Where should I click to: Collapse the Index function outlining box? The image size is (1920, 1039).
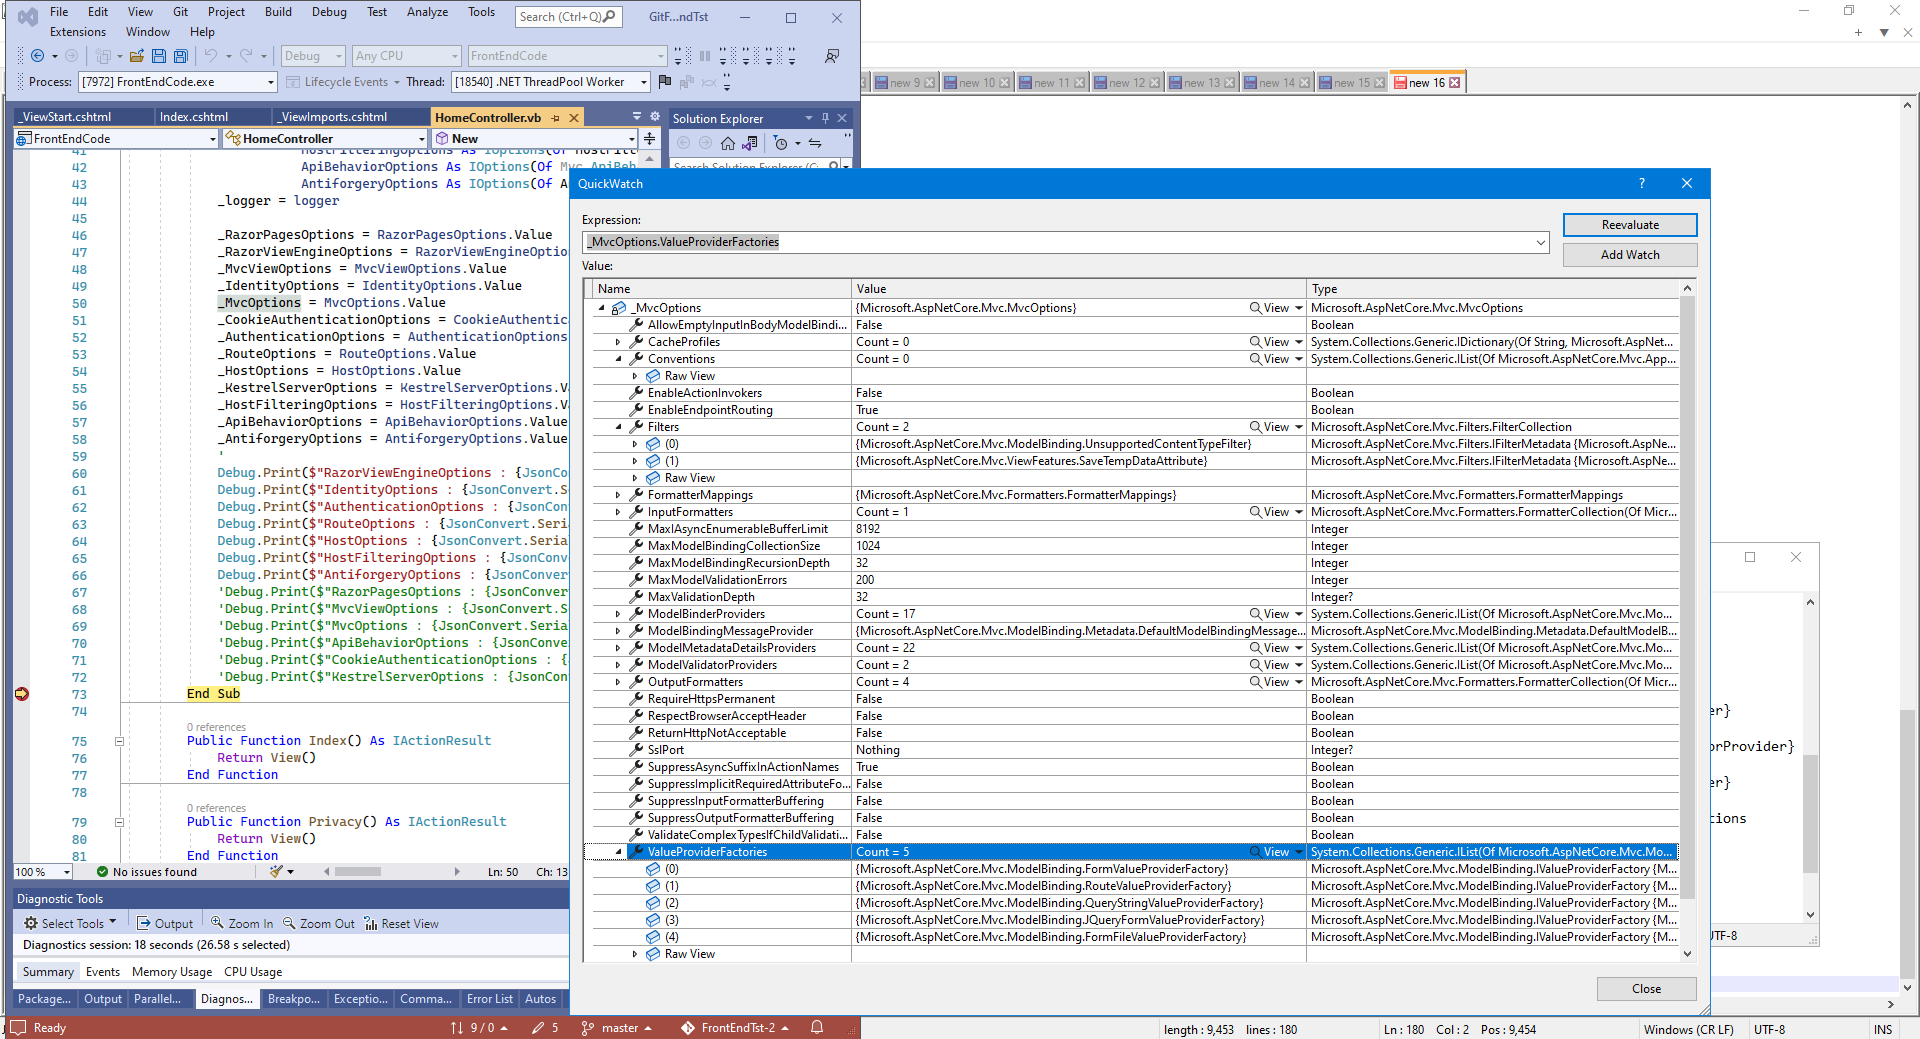[x=119, y=741]
